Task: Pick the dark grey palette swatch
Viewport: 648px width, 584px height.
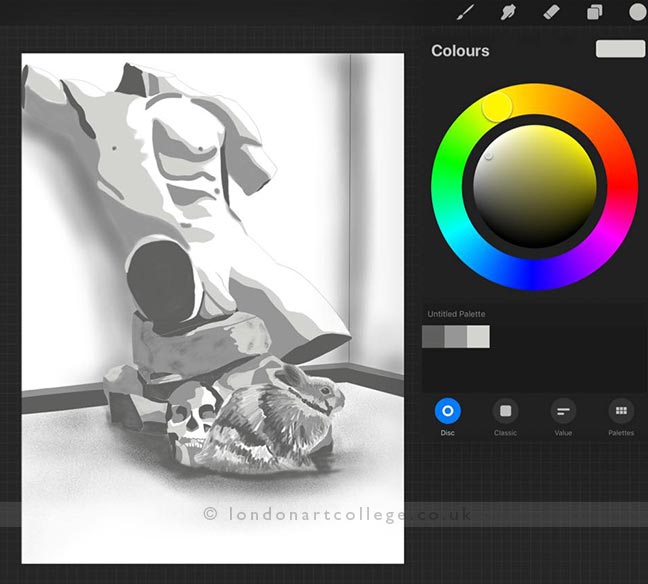Action: [433, 336]
